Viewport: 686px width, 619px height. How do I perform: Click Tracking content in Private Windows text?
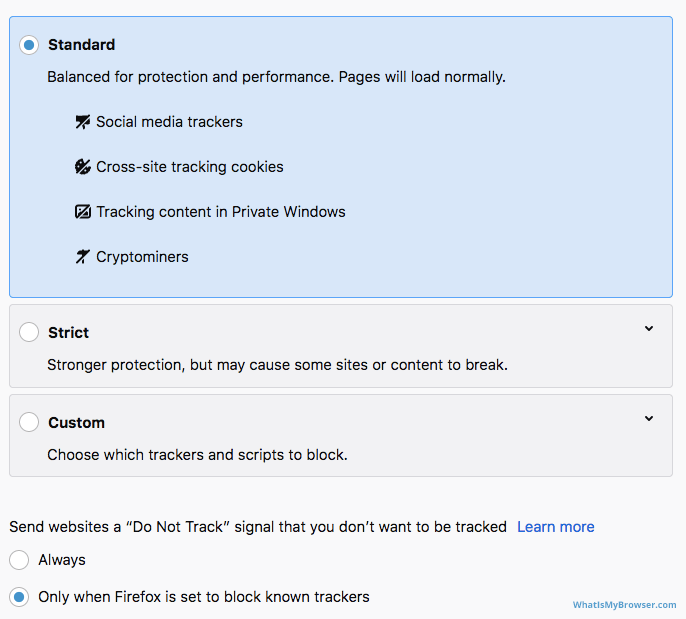point(221,212)
